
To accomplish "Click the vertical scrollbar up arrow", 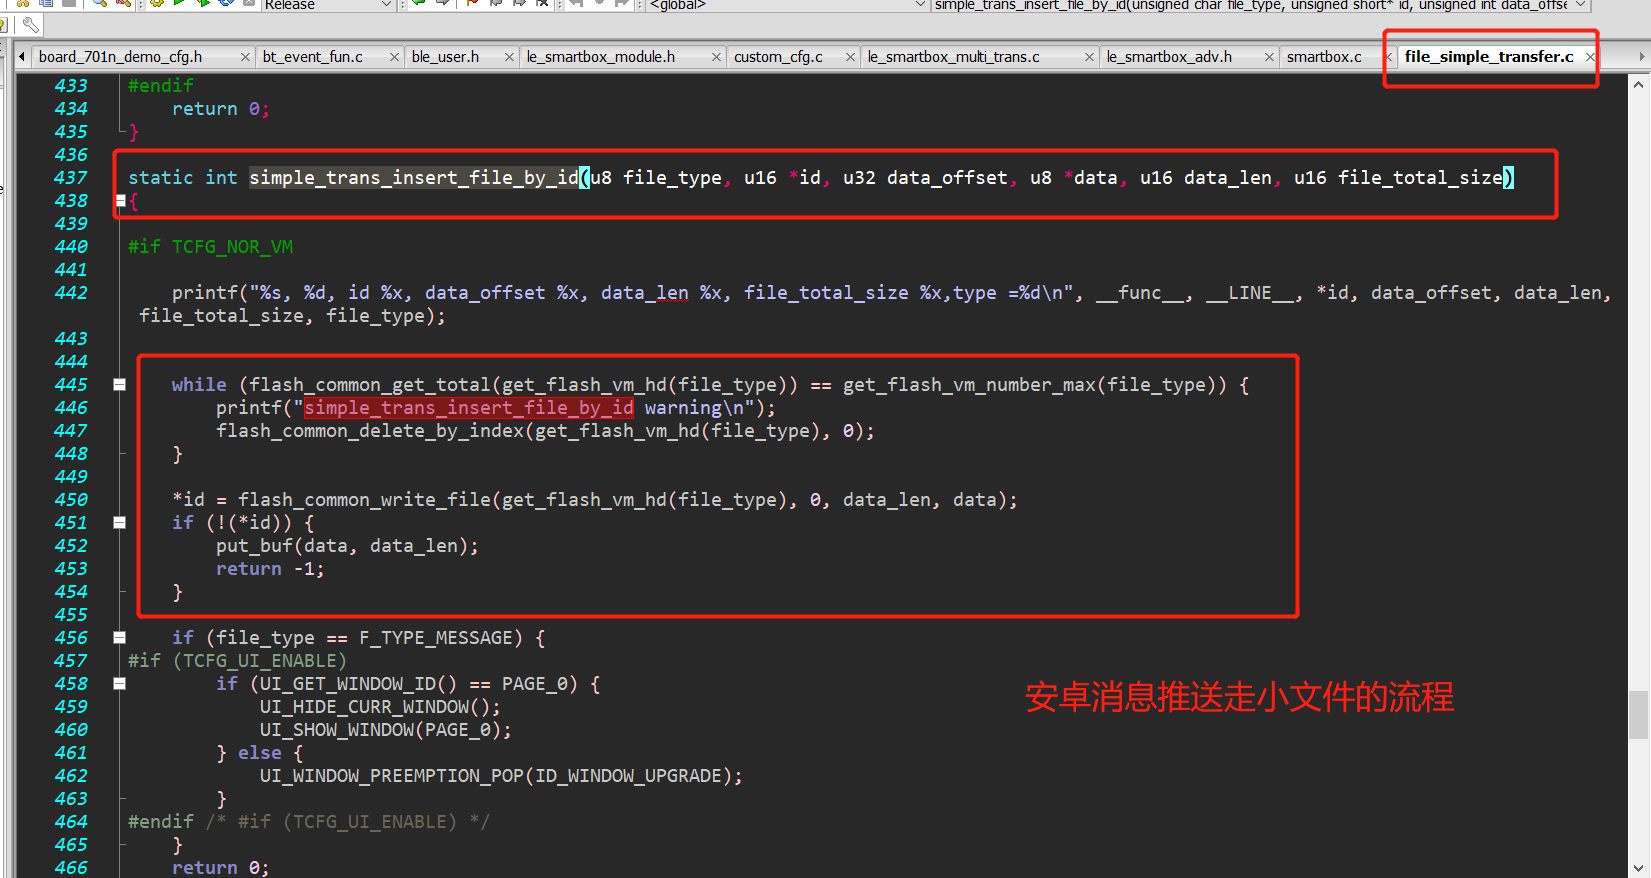I will 1638,85.
